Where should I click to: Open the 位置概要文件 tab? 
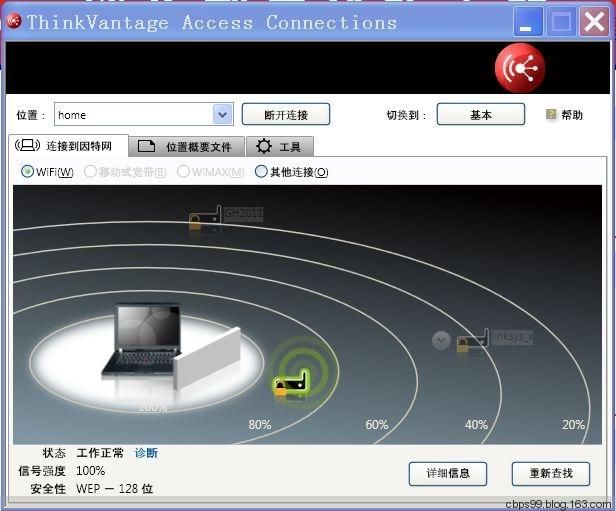pyautogui.click(x=187, y=147)
